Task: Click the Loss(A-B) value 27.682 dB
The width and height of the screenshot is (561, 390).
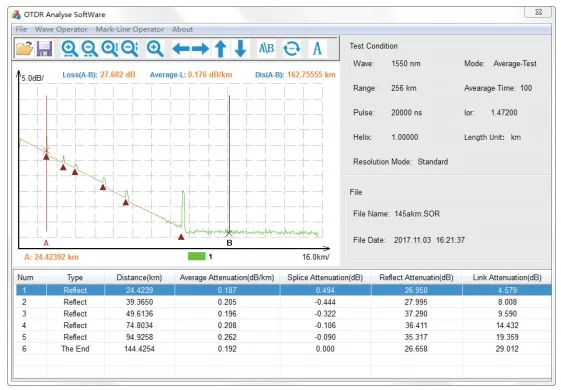Action: [118, 75]
